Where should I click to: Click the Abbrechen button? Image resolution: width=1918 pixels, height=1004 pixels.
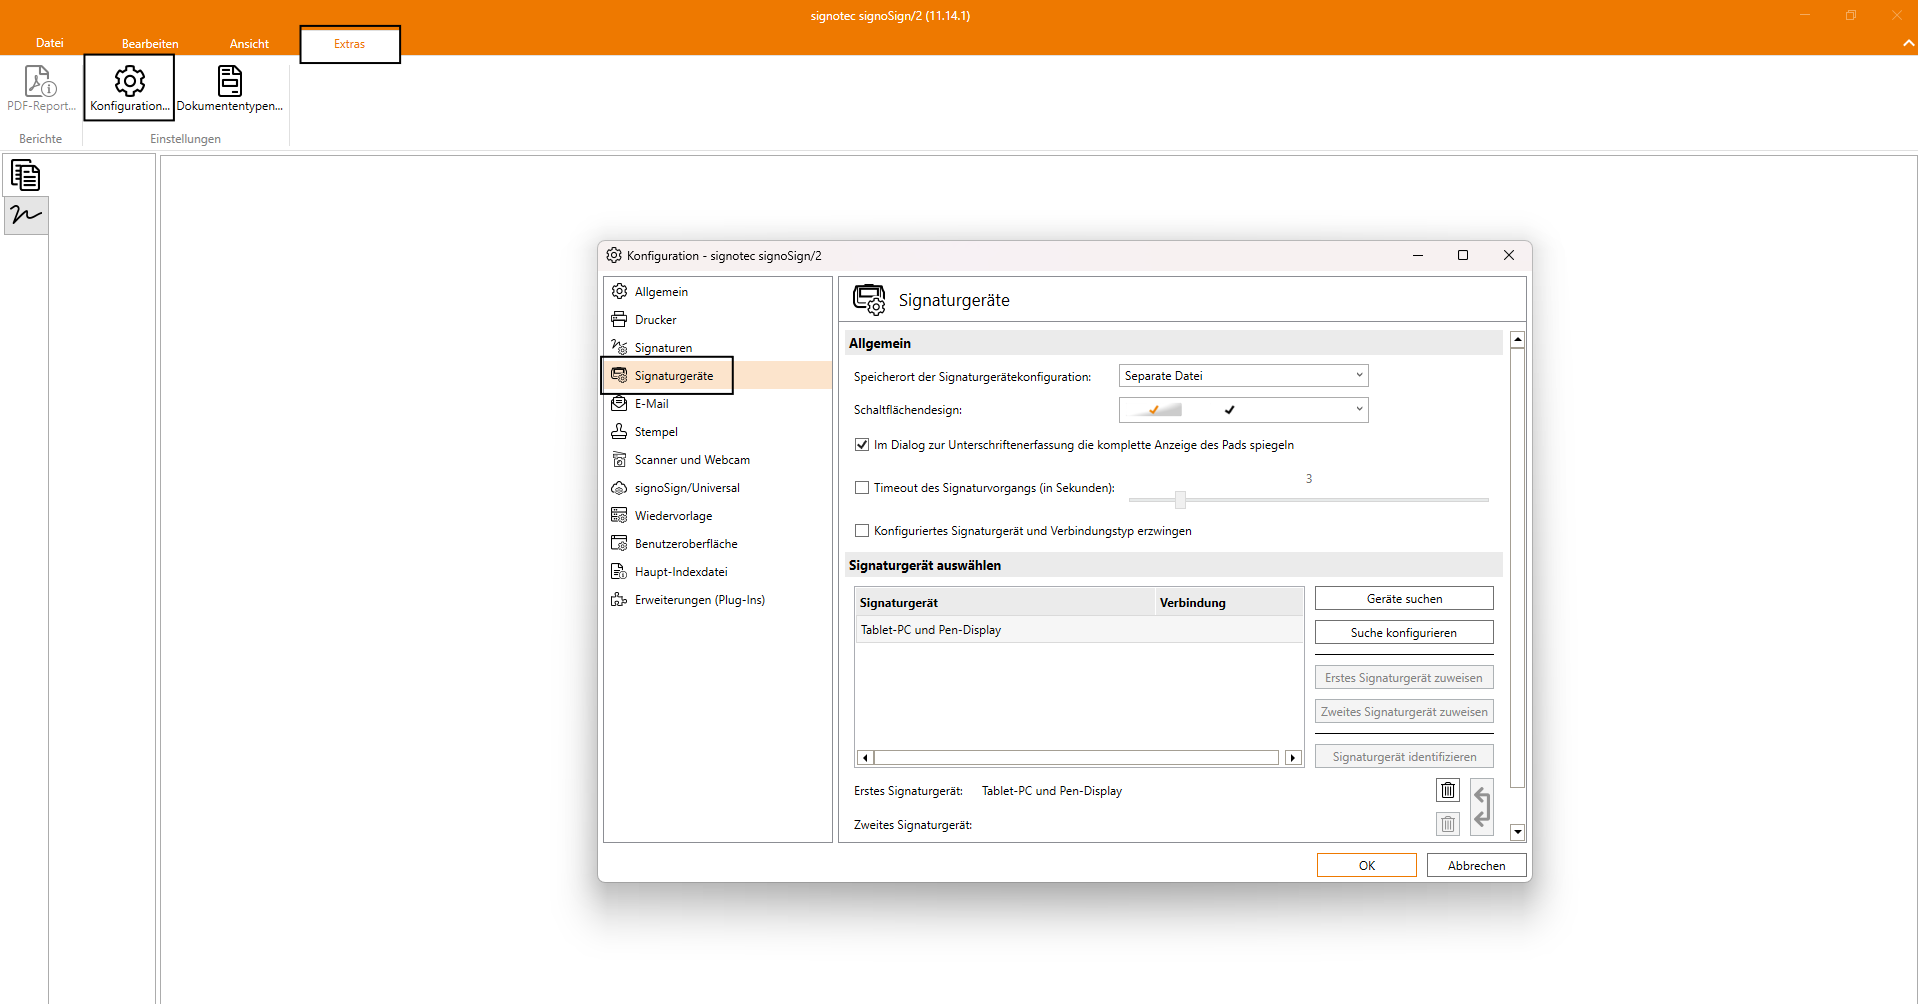(x=1476, y=865)
